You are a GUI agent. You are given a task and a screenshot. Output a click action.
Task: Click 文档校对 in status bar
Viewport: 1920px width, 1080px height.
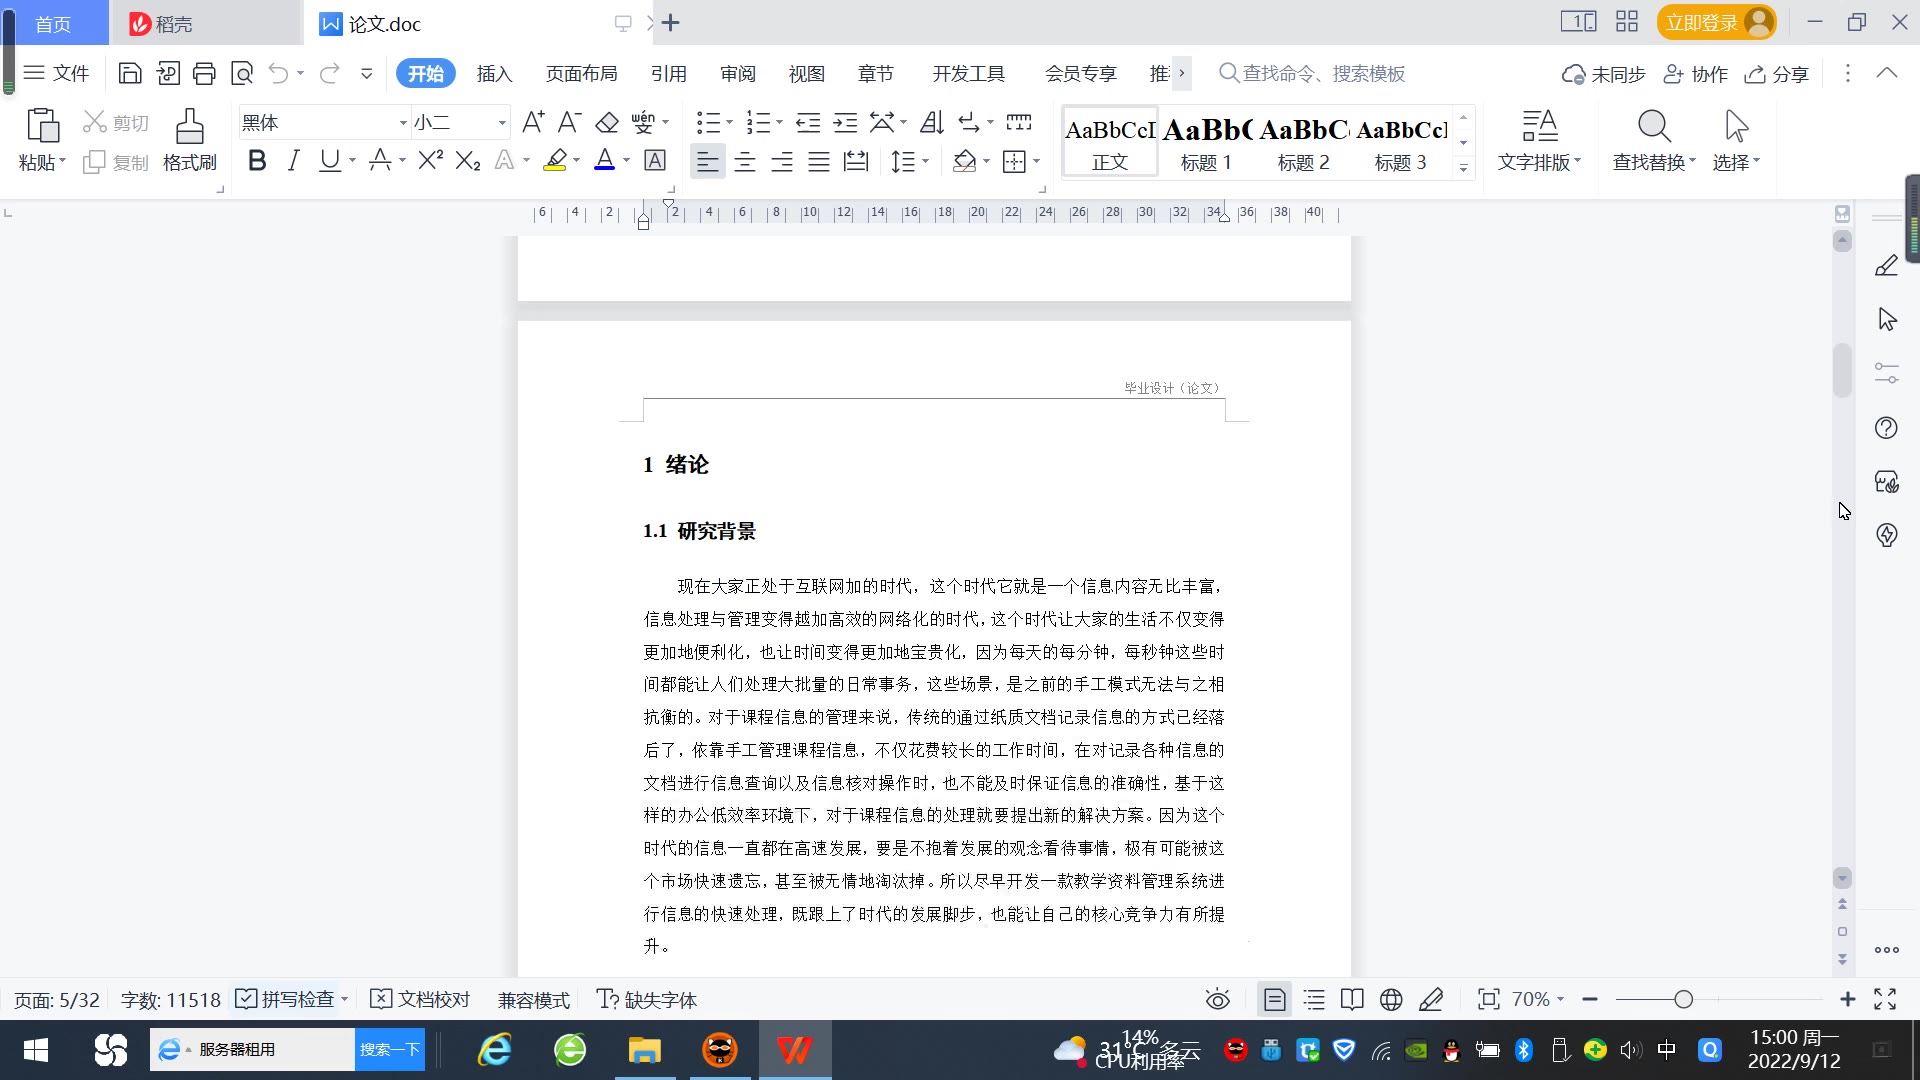[x=420, y=999]
